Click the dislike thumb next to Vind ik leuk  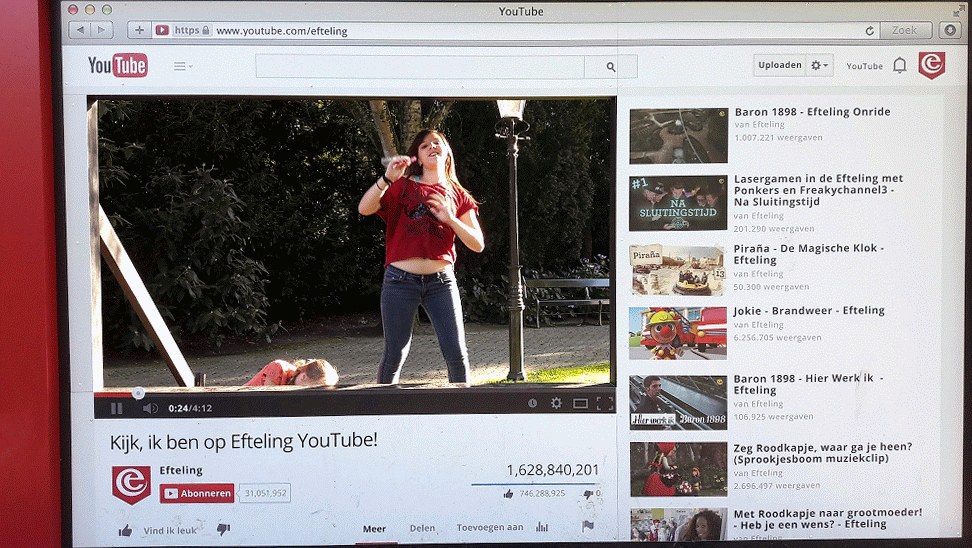(x=223, y=529)
